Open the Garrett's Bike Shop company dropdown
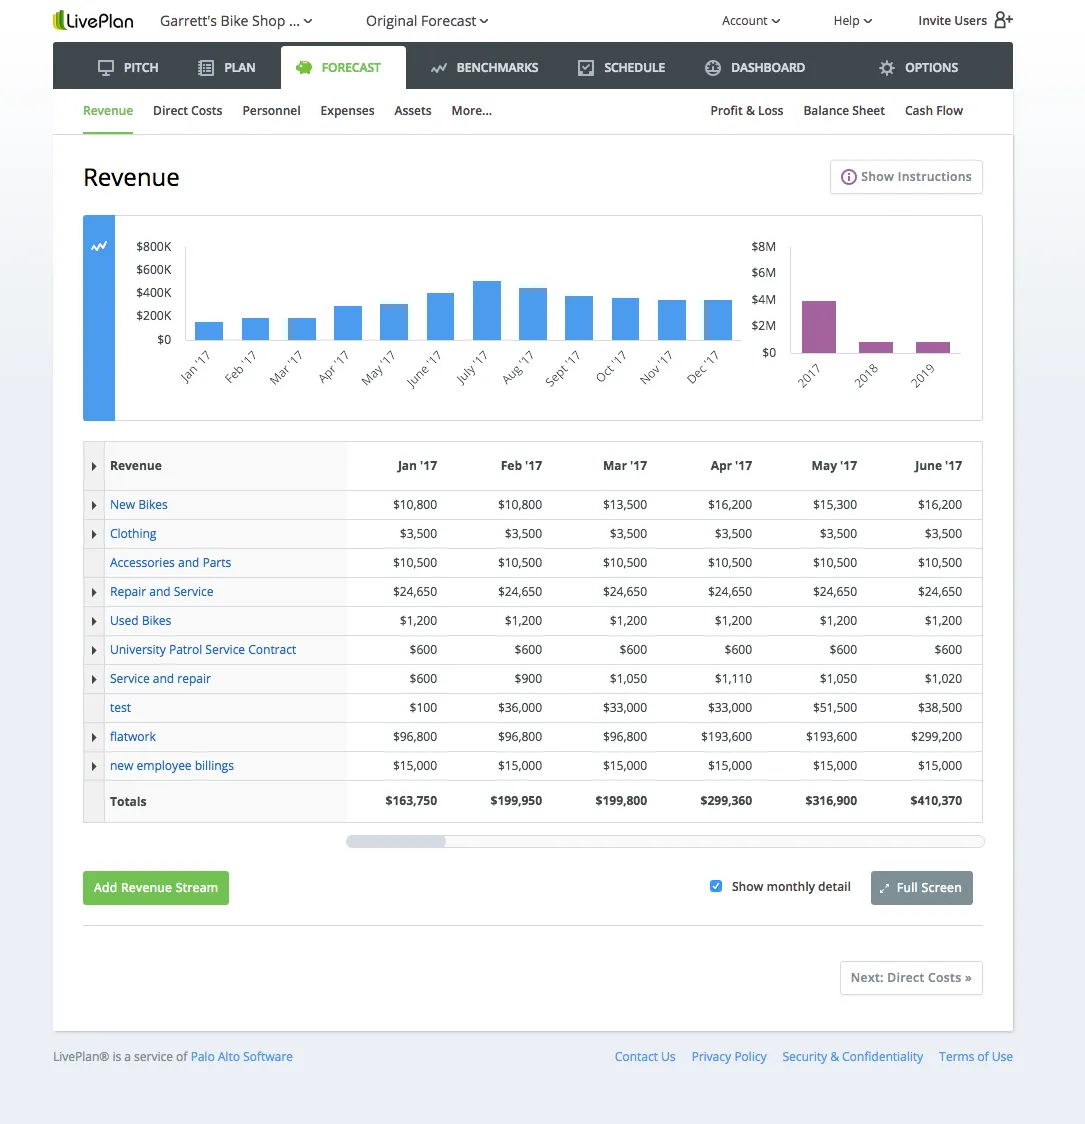Image resolution: width=1085 pixels, height=1124 pixels. (236, 21)
